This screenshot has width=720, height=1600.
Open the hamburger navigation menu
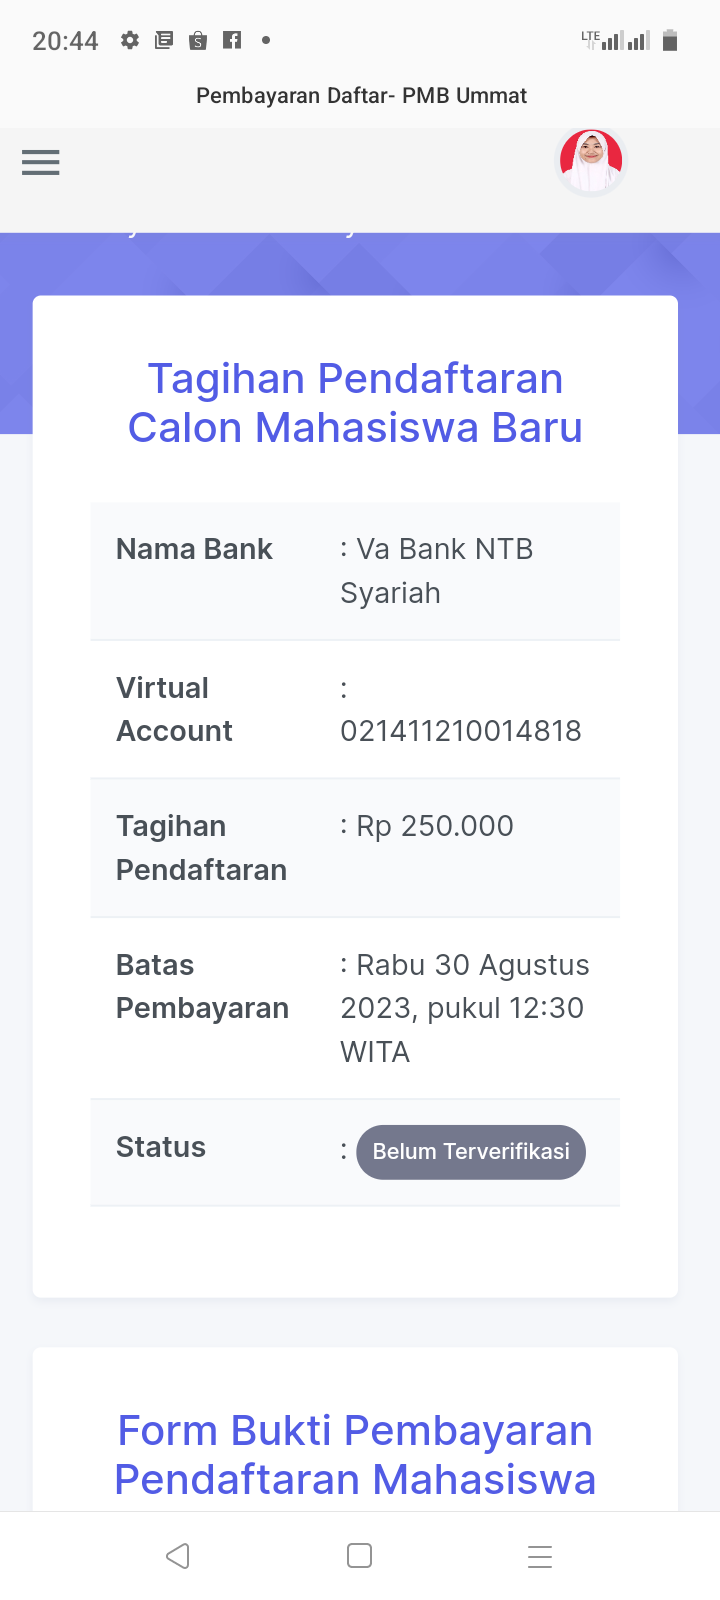pyautogui.click(x=41, y=162)
